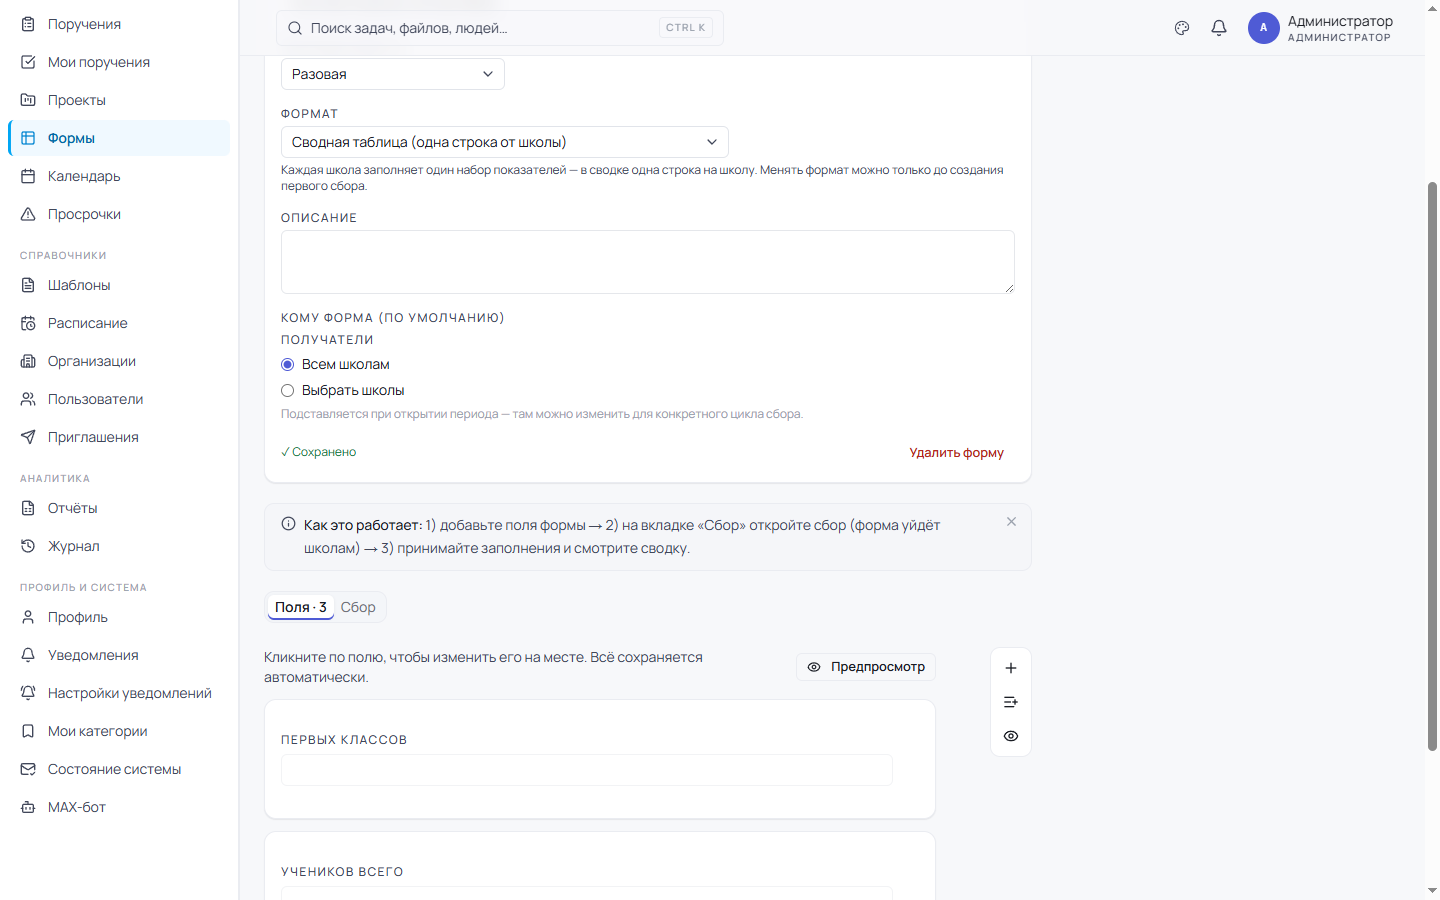Click the add-list icon in the side toolbar
The height and width of the screenshot is (900, 1440).
(1011, 702)
